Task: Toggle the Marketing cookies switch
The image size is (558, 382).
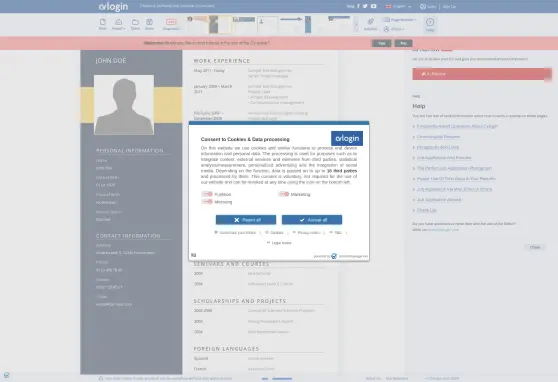Action: pos(284,194)
